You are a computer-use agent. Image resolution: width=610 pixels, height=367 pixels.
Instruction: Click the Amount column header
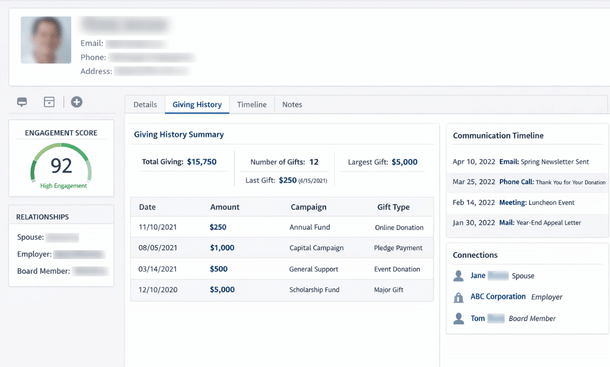click(x=224, y=207)
